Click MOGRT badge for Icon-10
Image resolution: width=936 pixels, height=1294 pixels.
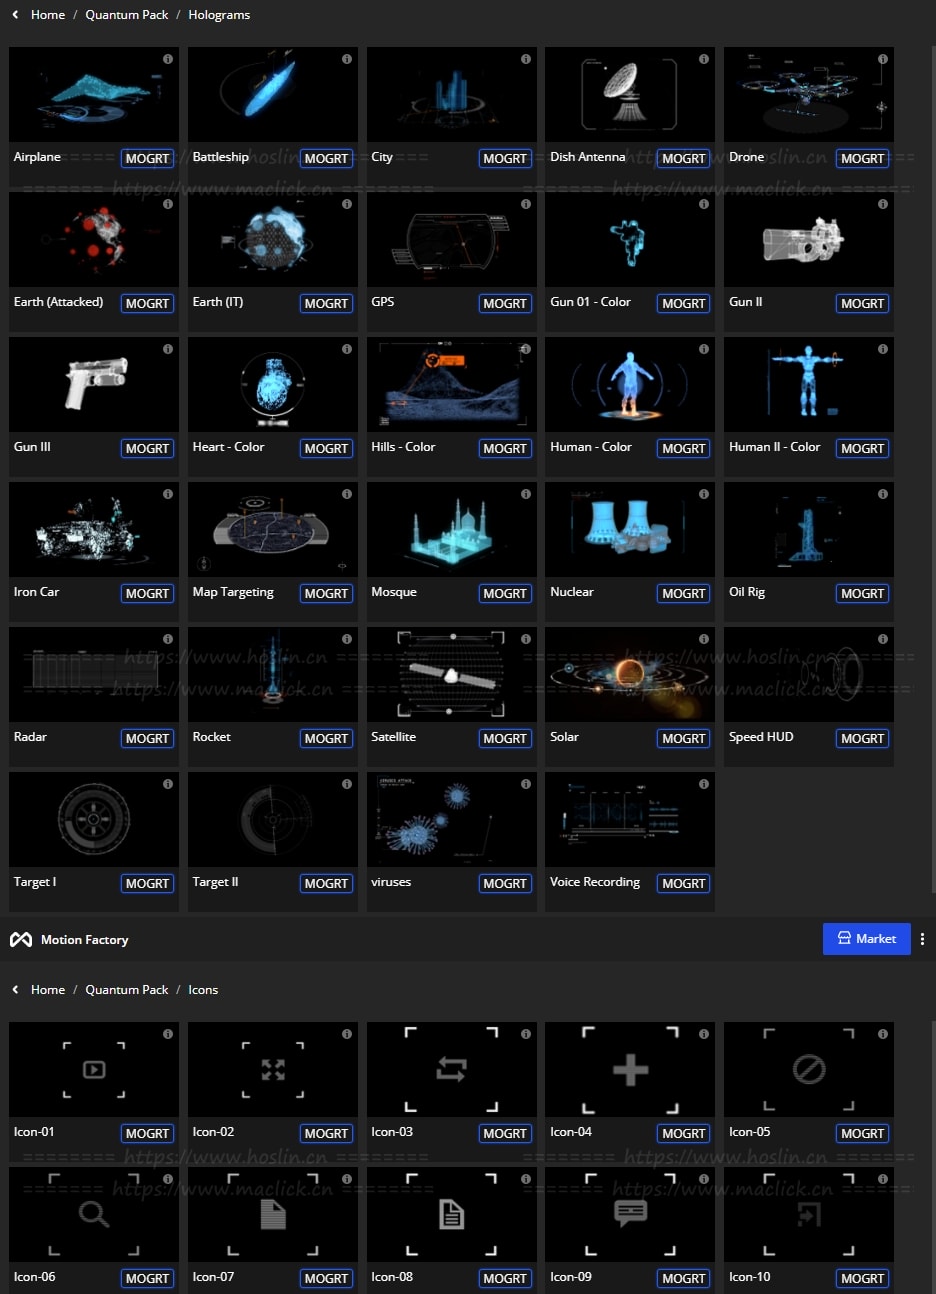(x=862, y=1278)
